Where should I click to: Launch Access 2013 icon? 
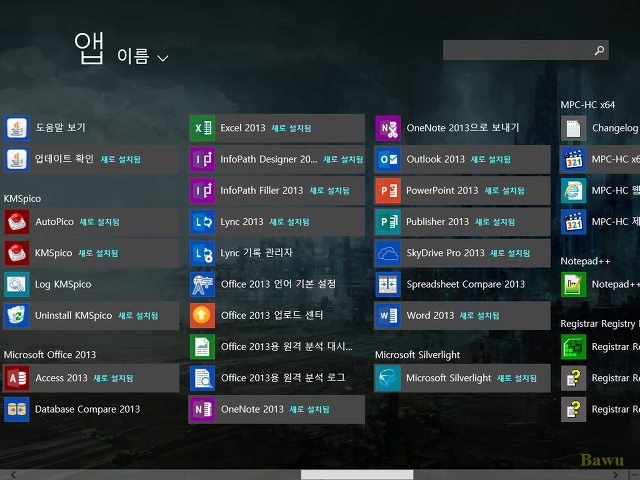click(x=17, y=378)
